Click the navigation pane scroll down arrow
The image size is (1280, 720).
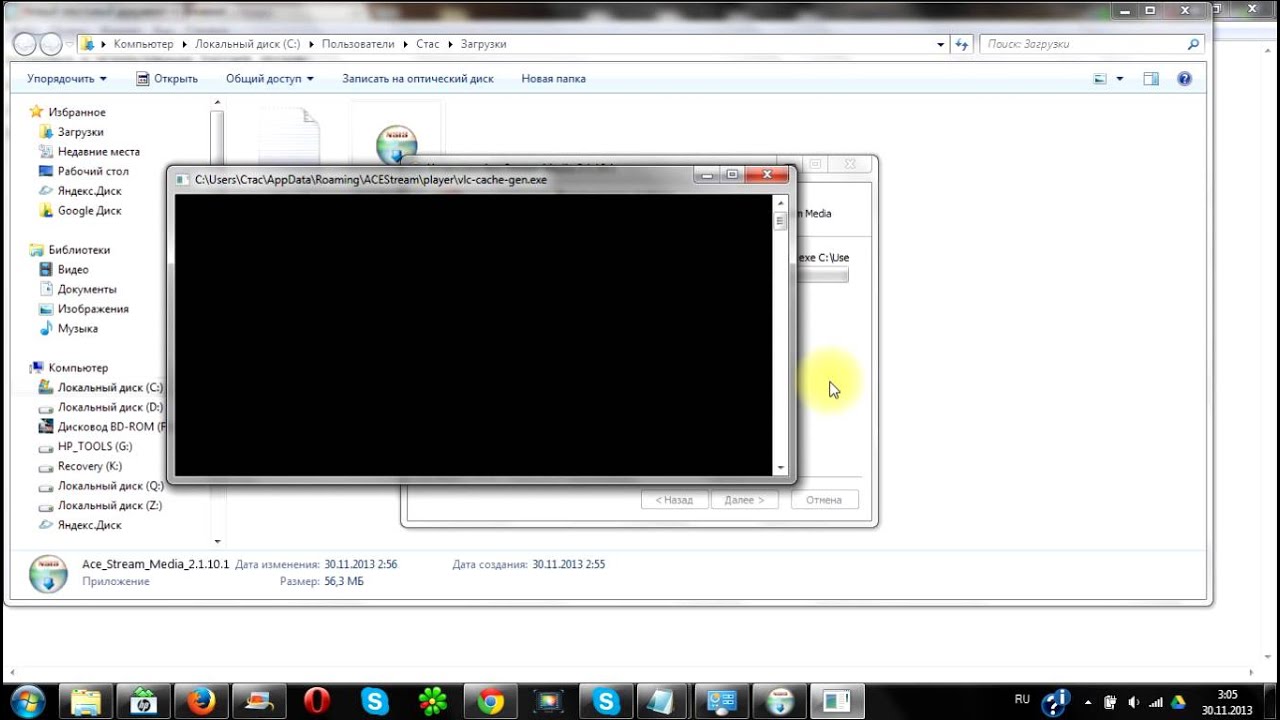point(217,541)
